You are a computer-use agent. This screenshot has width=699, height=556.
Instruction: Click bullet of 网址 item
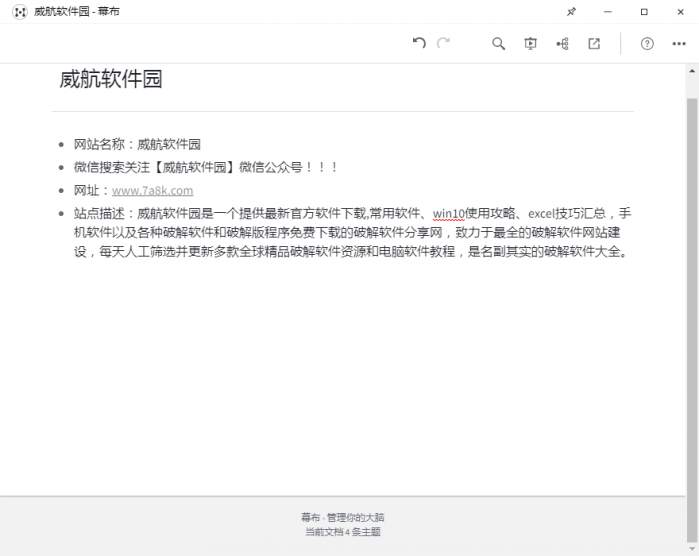pos(62,191)
